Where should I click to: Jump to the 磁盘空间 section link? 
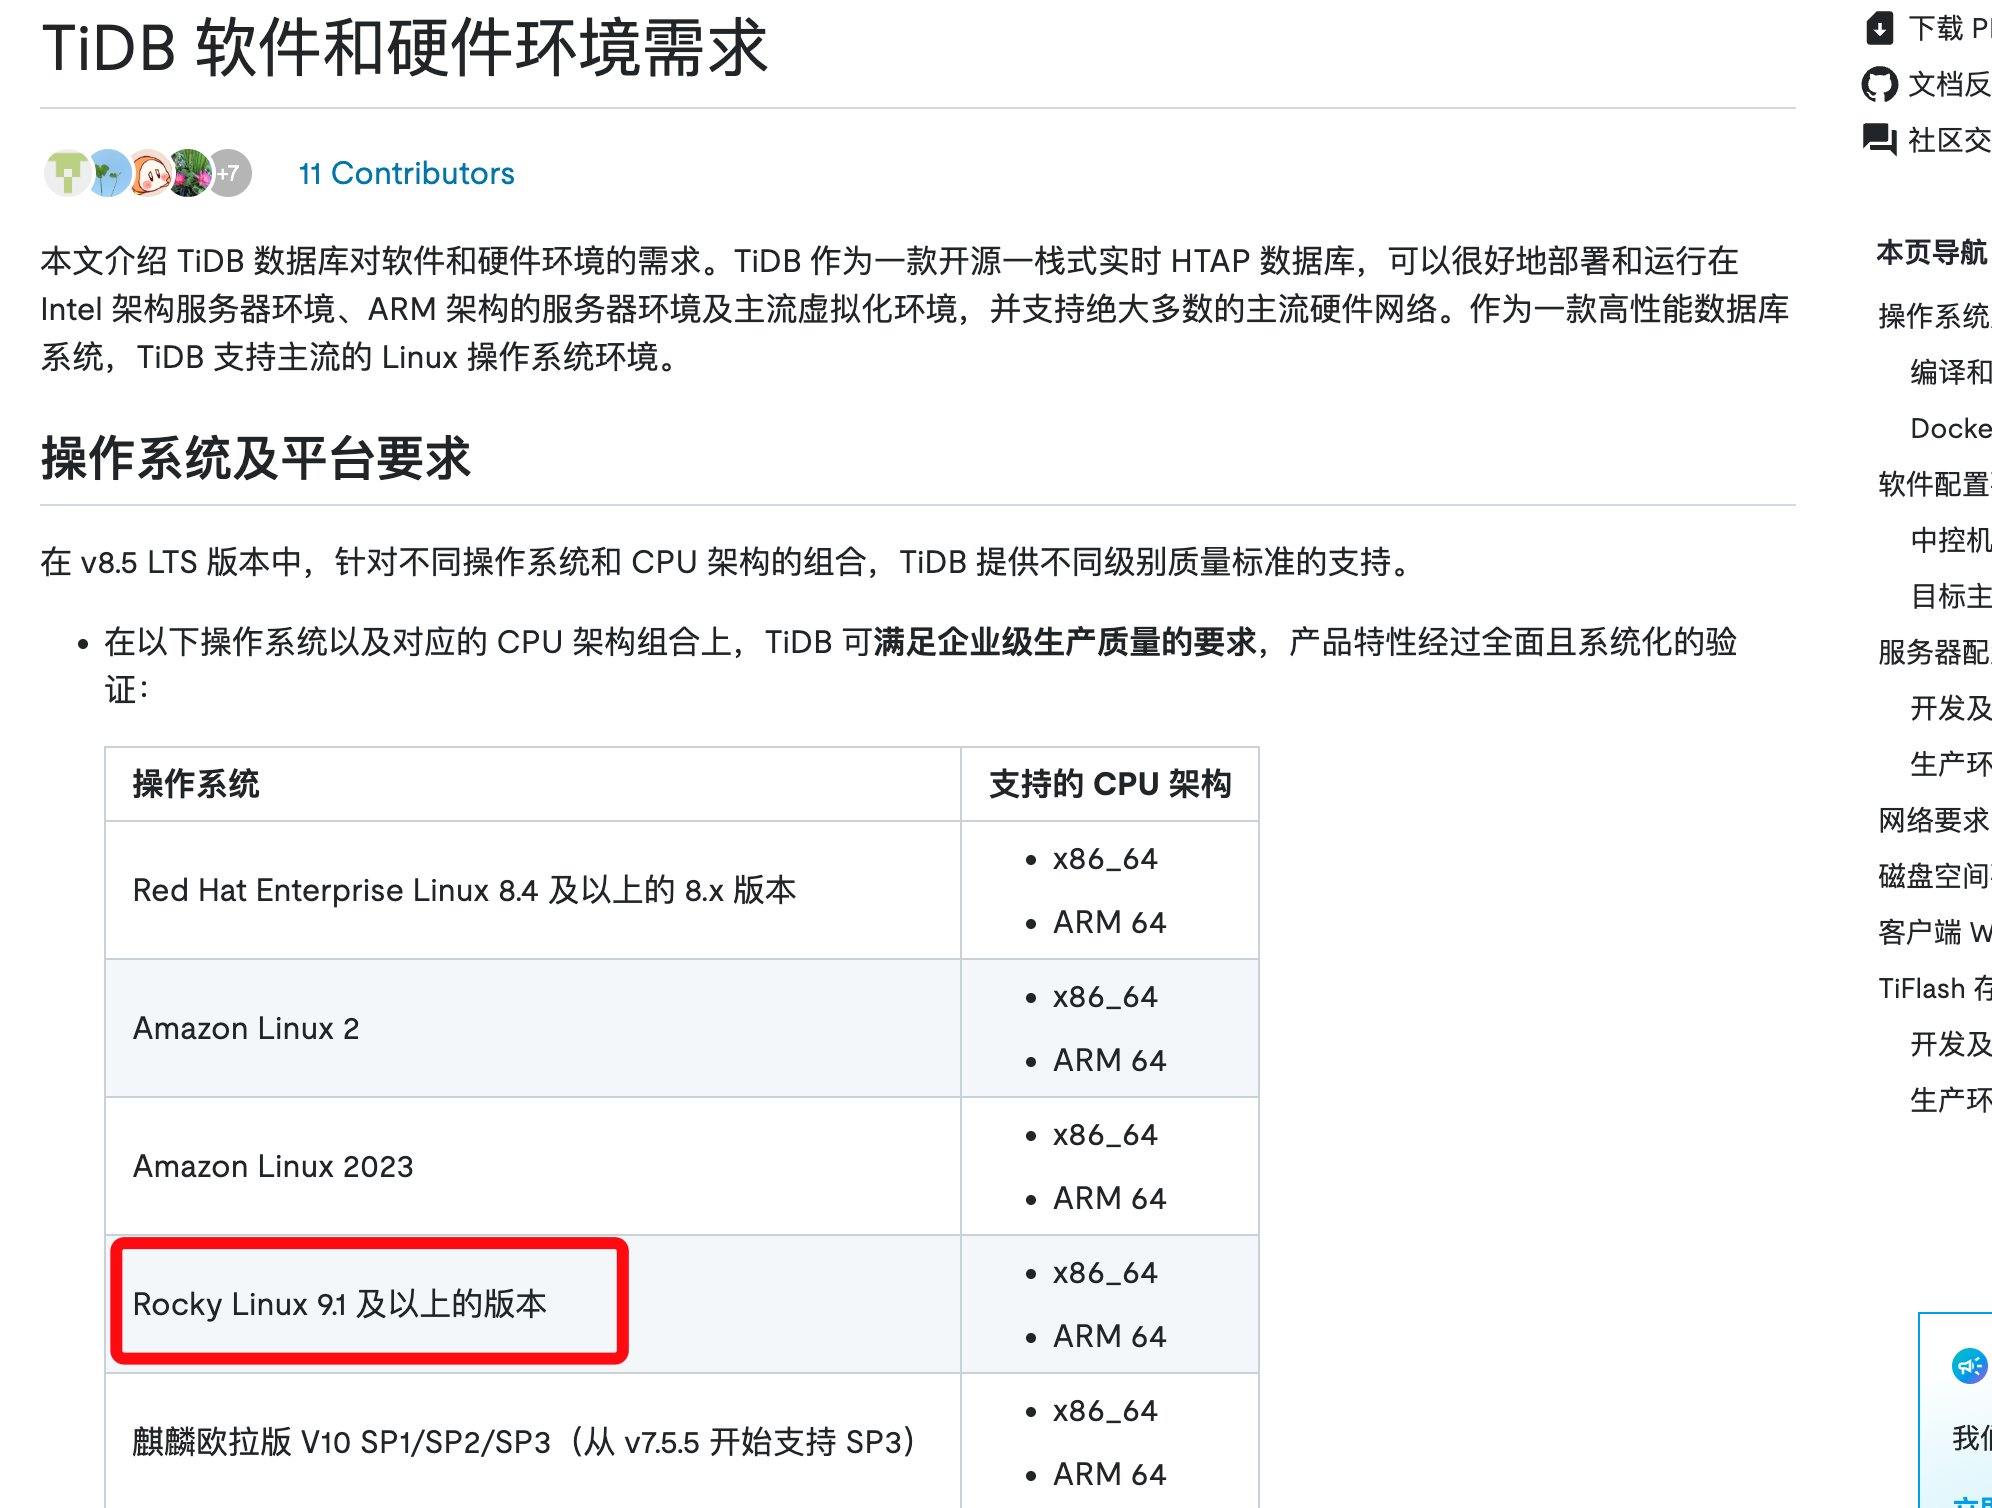[1933, 876]
